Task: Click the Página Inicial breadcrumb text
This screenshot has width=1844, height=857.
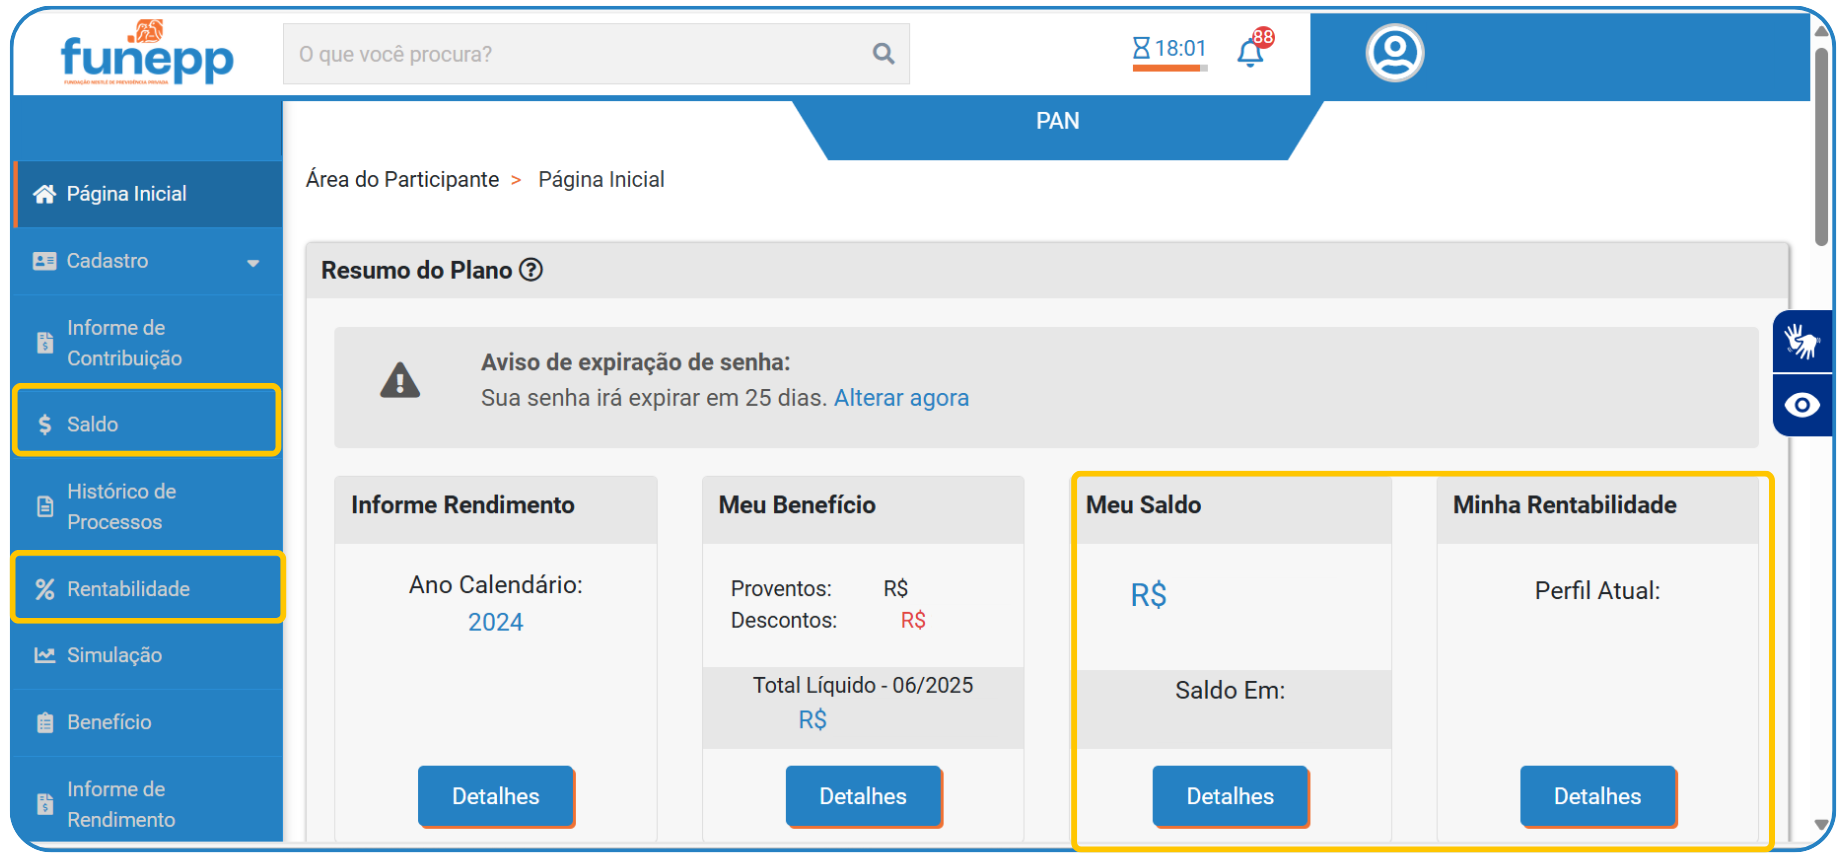Action: coord(601,180)
